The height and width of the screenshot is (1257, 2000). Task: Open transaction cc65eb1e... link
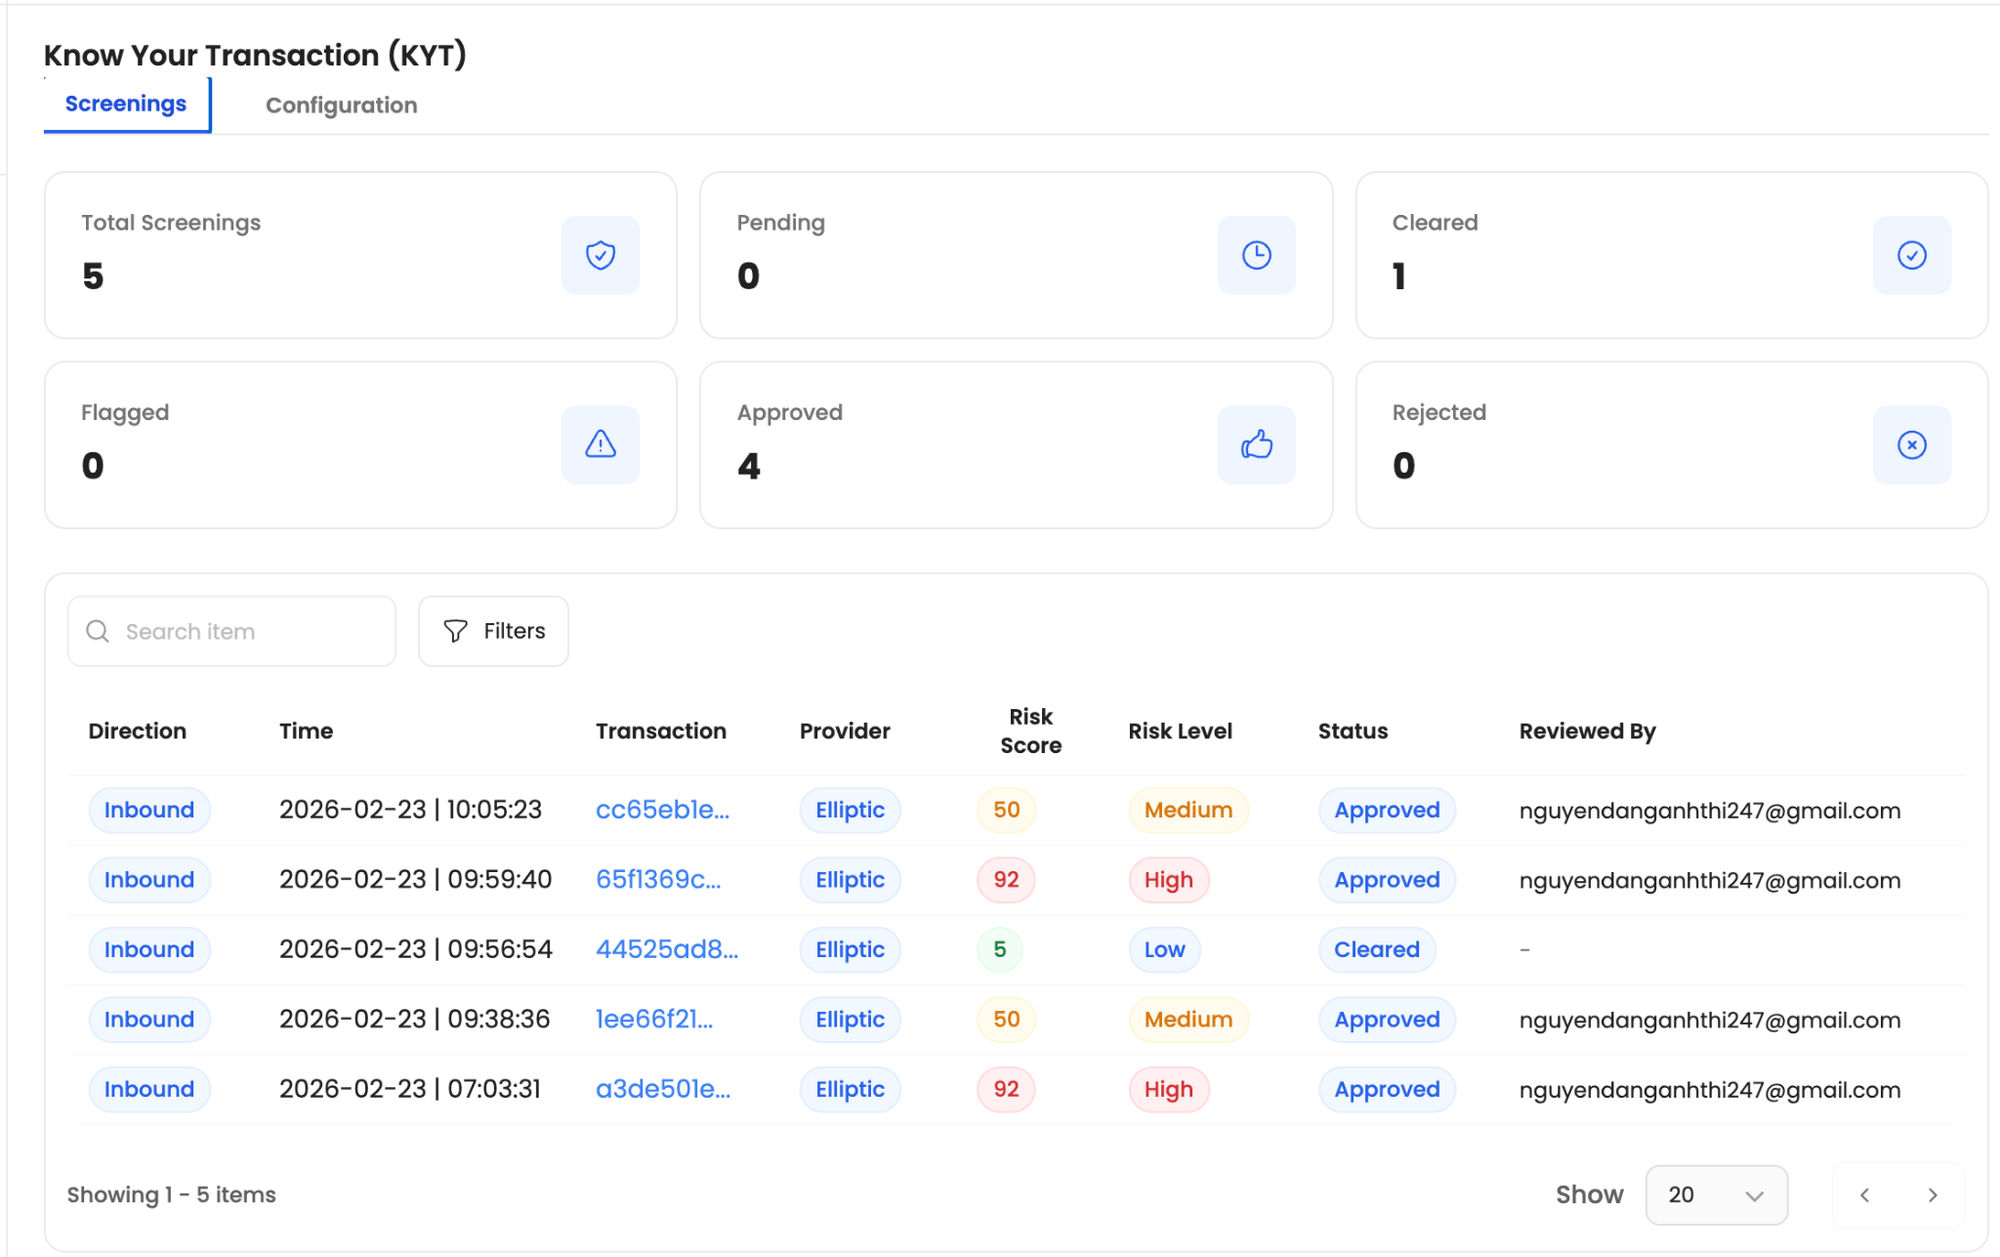[662, 810]
